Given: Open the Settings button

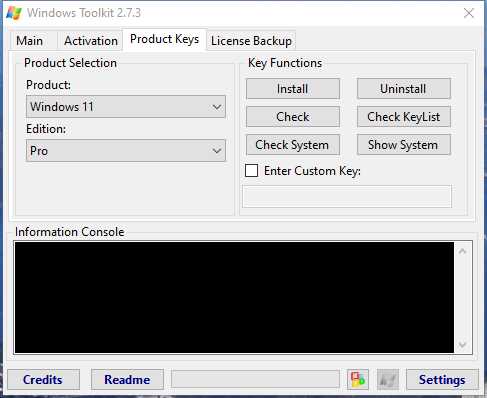Looking at the screenshot, I should [x=442, y=379].
